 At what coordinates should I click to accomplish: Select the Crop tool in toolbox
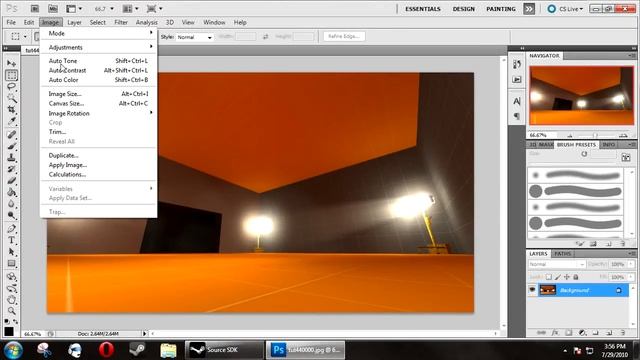click(x=11, y=109)
